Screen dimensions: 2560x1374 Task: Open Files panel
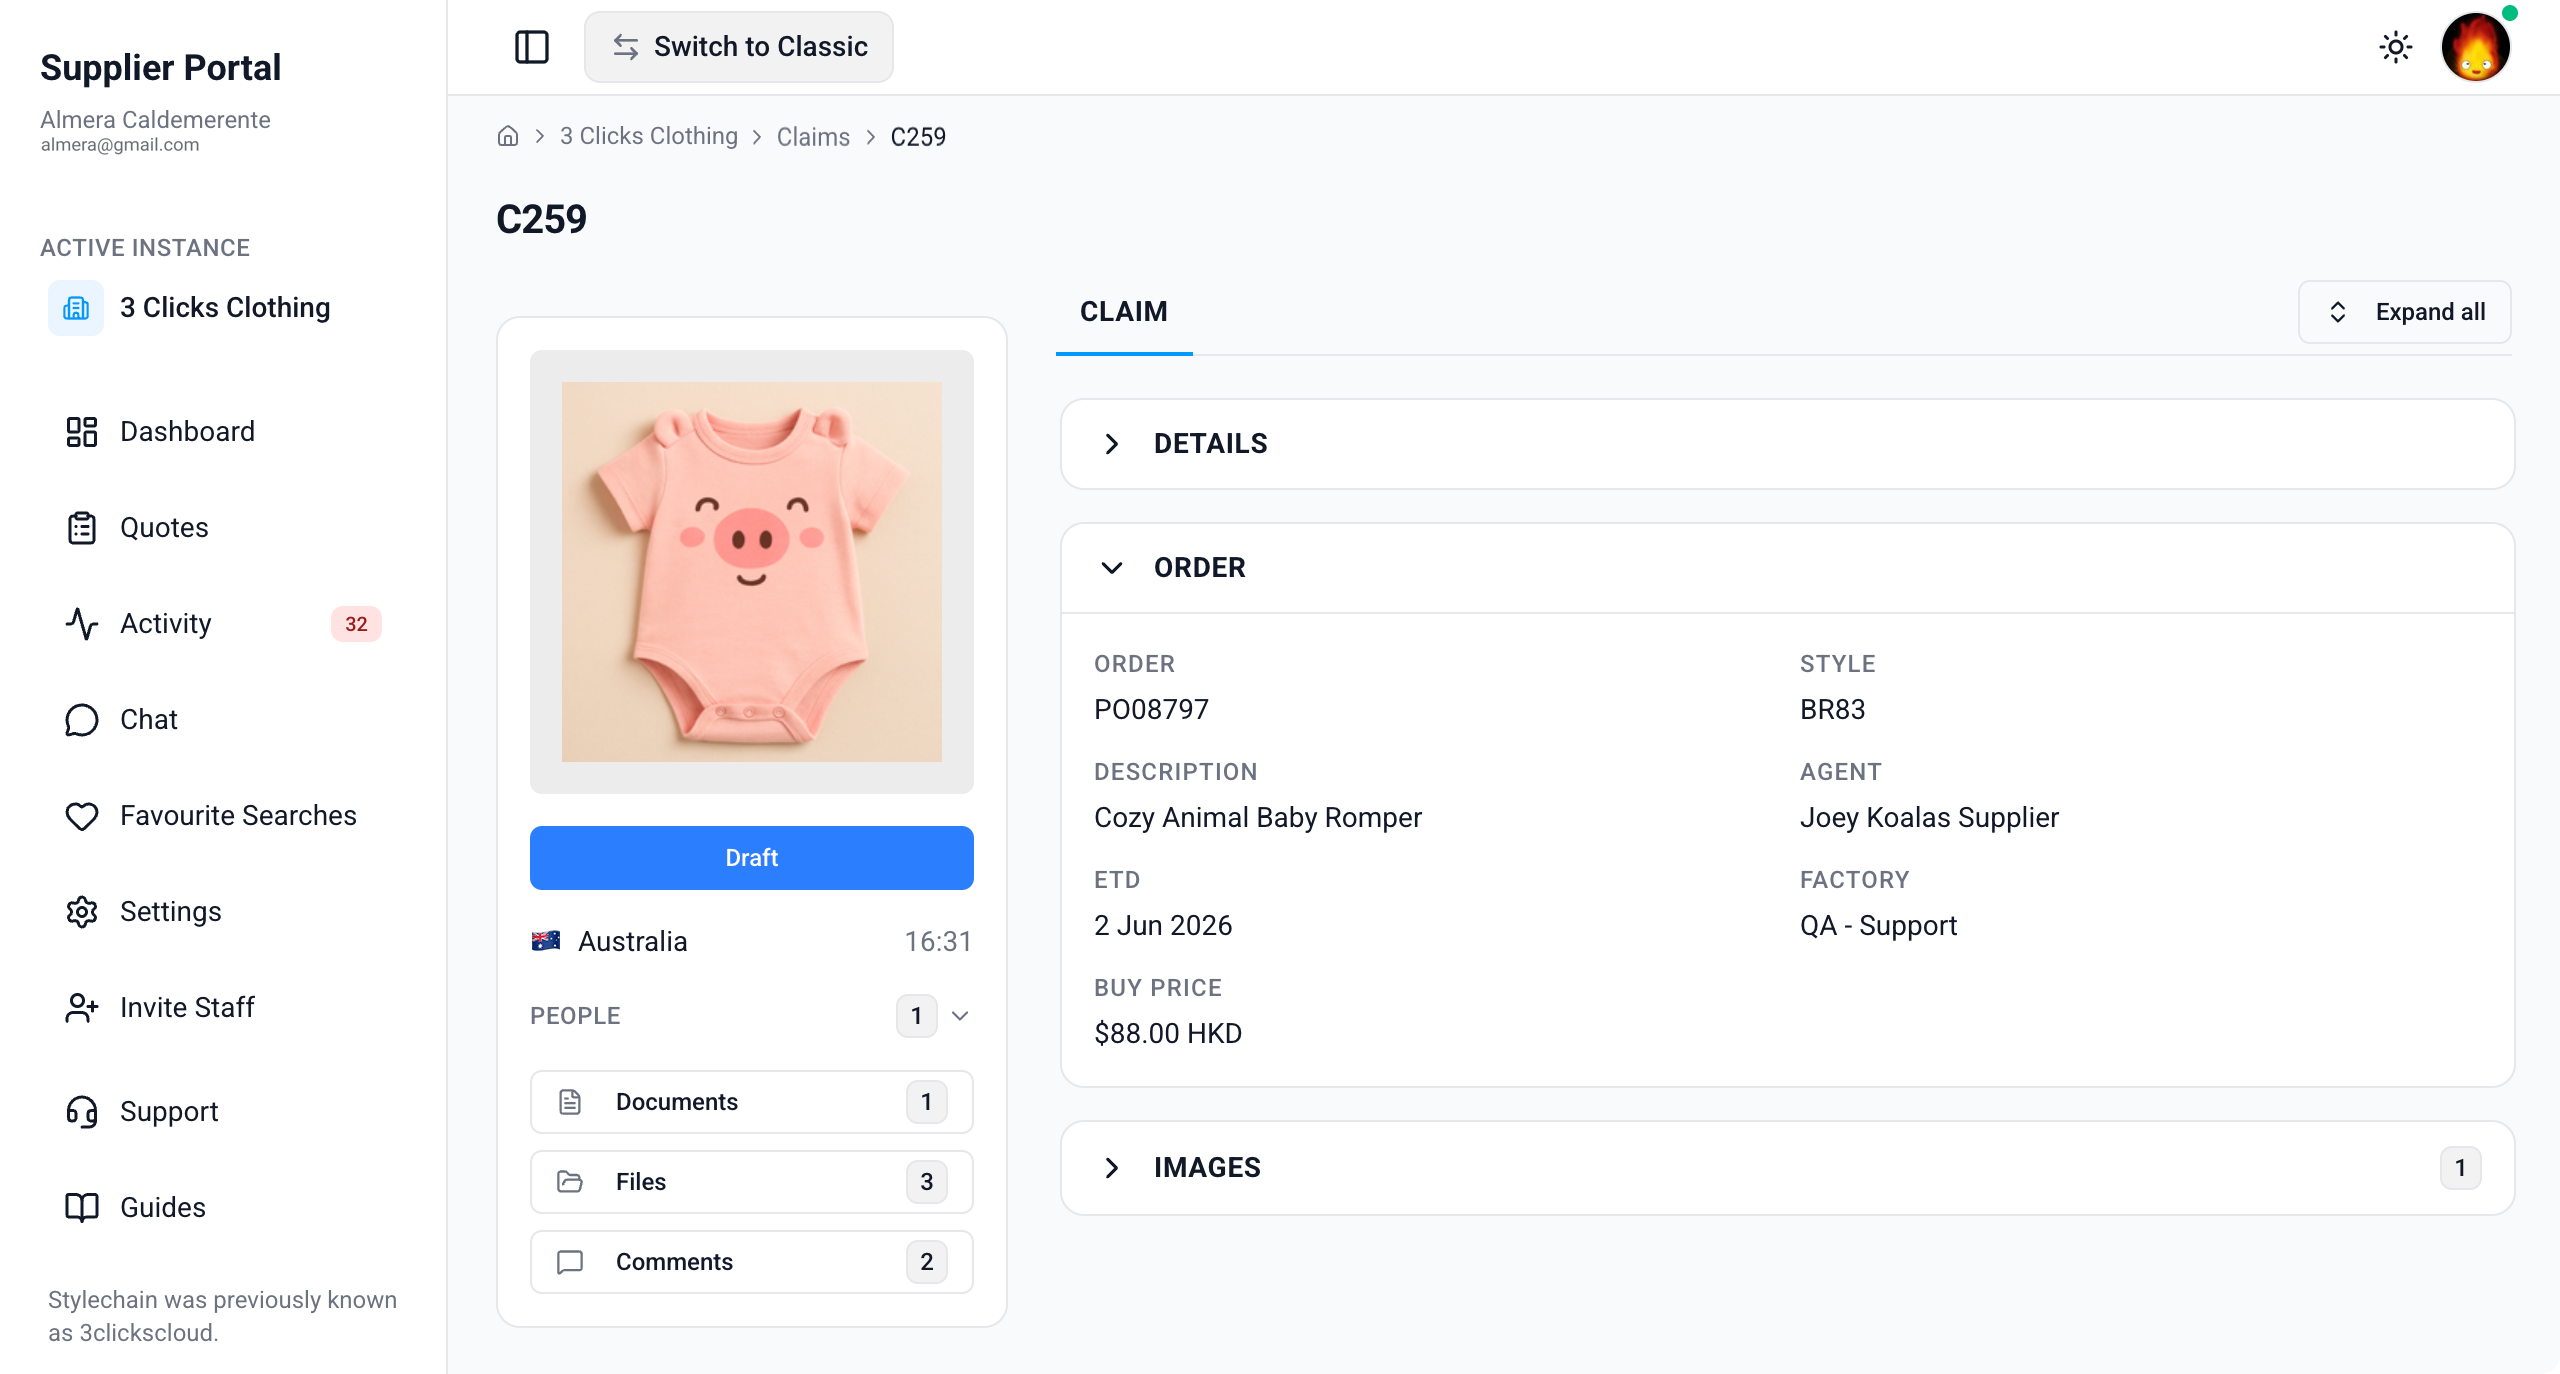click(752, 1182)
